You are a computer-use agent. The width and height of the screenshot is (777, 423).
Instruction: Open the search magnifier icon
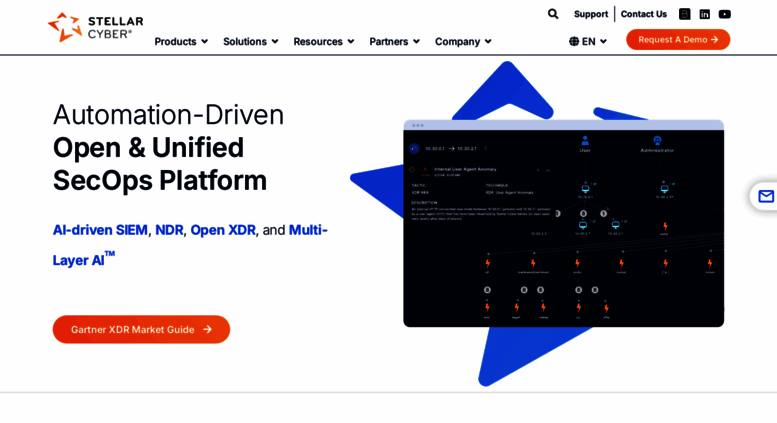[553, 14]
